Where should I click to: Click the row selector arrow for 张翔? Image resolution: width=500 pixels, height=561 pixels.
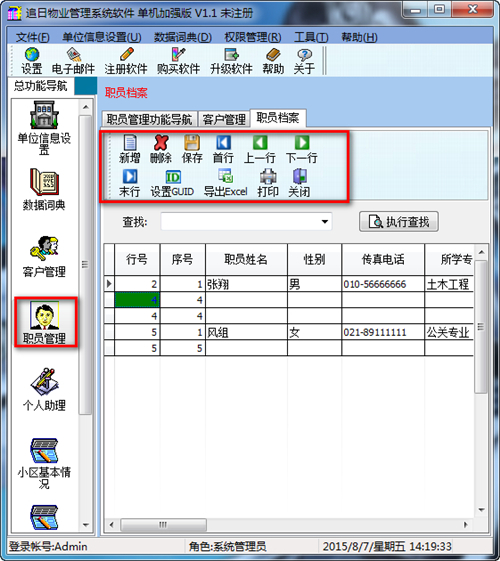tap(109, 284)
